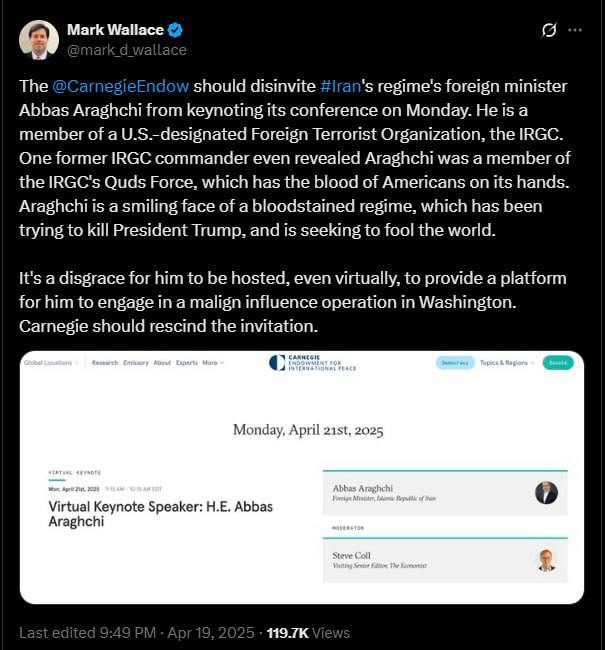Expand the More menu in Carnegie navbar

coord(212,363)
